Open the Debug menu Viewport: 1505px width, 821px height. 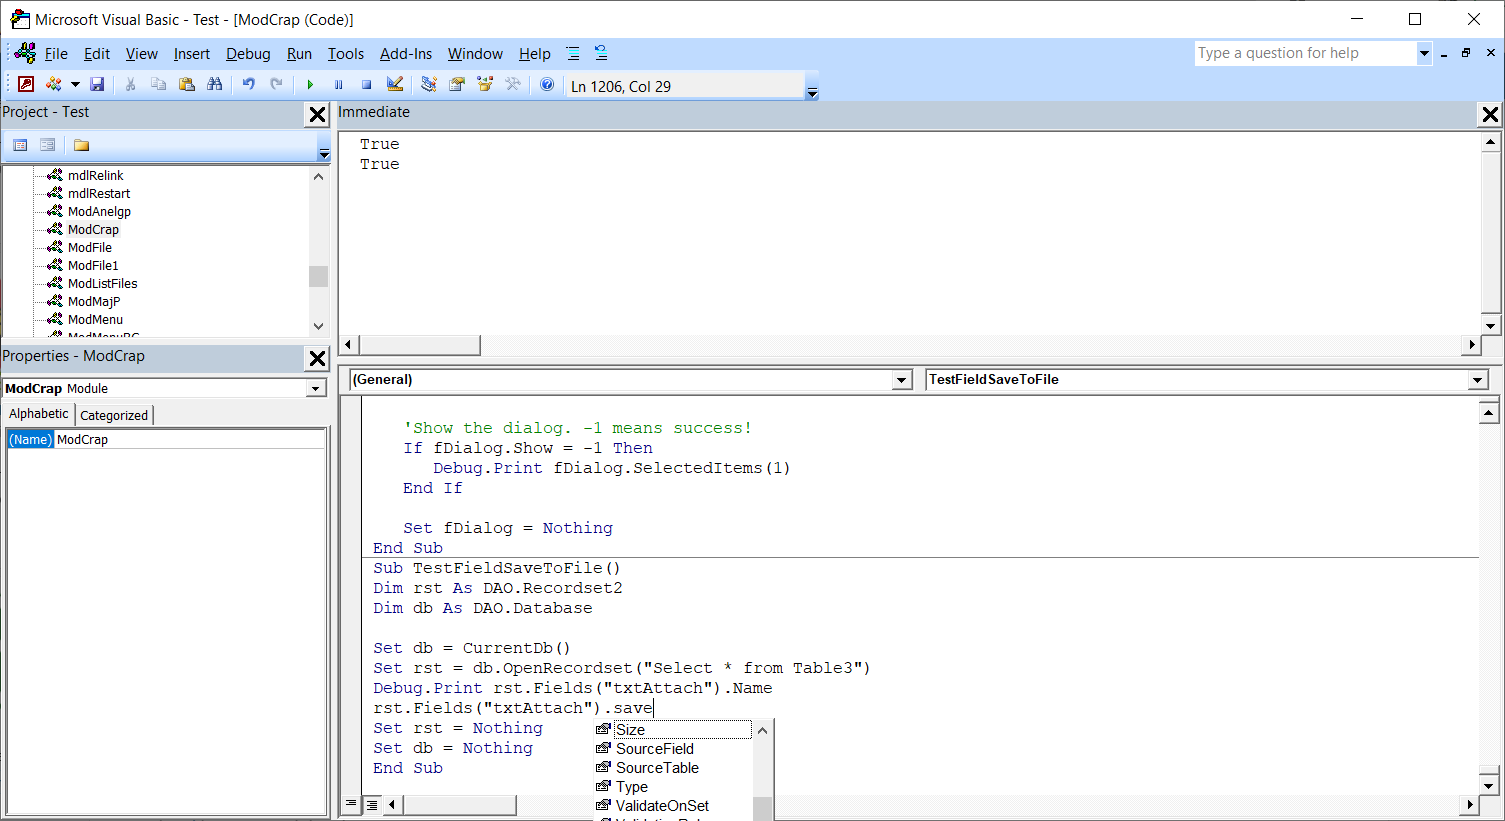click(248, 54)
